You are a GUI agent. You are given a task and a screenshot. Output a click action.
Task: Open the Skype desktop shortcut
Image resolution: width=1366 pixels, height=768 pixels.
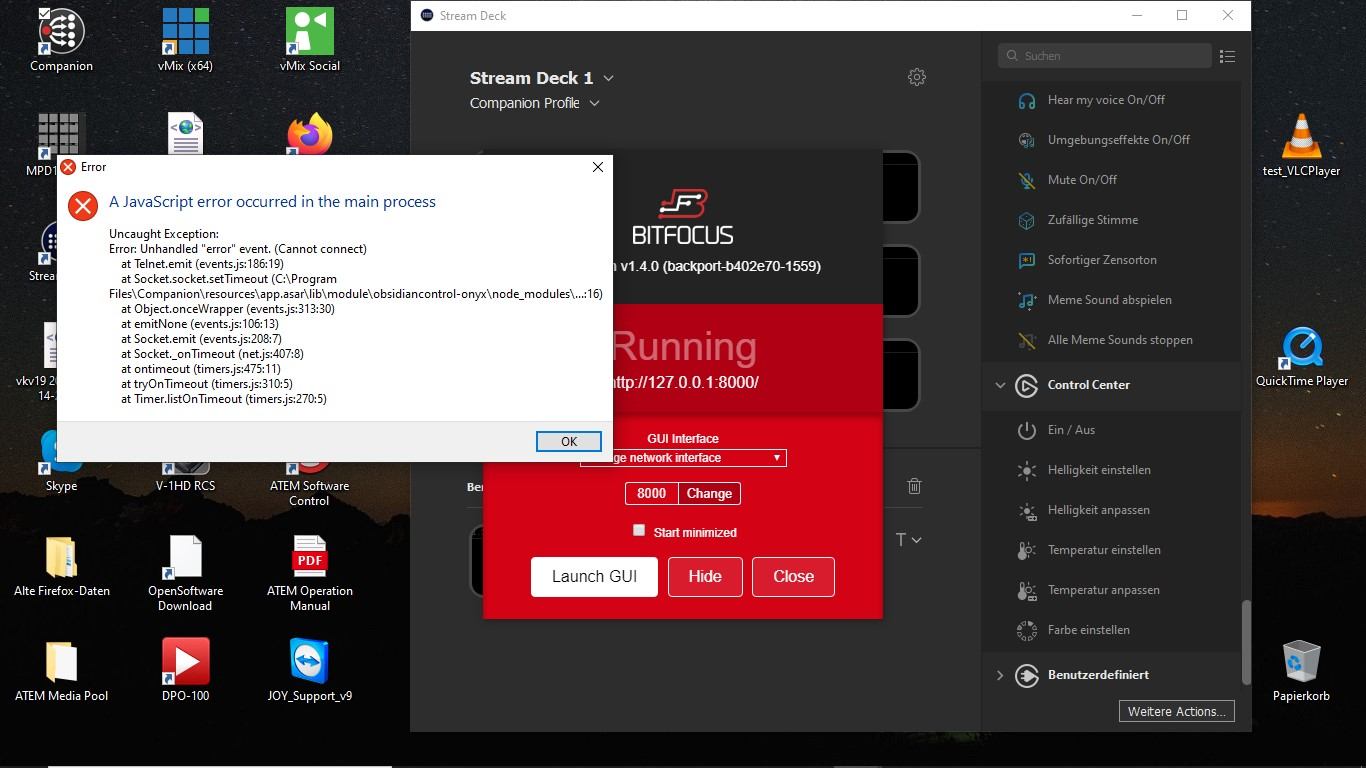61,461
